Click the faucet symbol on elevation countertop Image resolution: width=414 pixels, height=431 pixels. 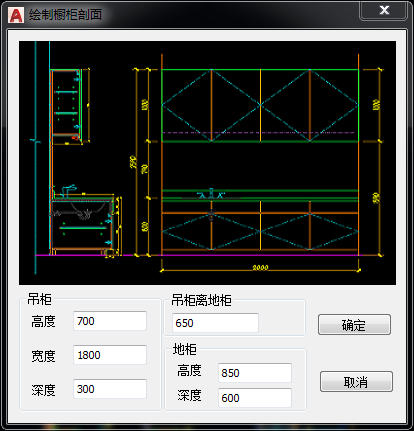click(x=211, y=194)
